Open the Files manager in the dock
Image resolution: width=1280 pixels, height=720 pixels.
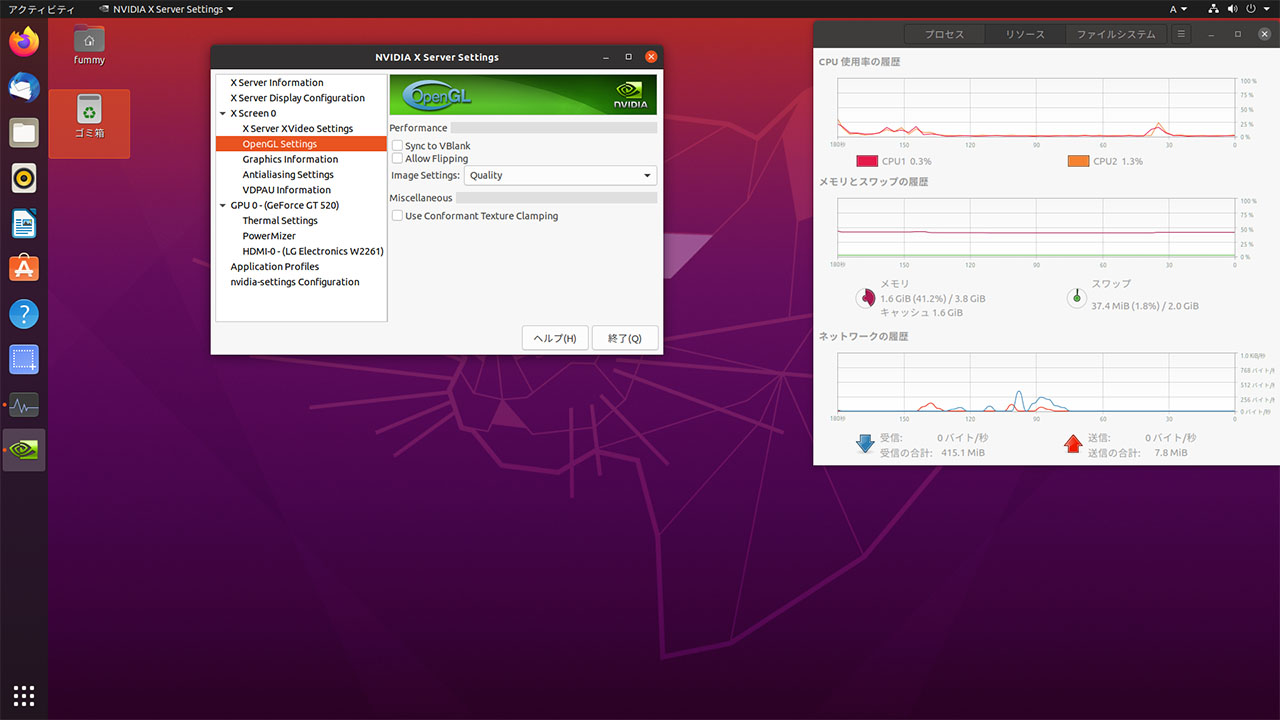click(x=24, y=132)
